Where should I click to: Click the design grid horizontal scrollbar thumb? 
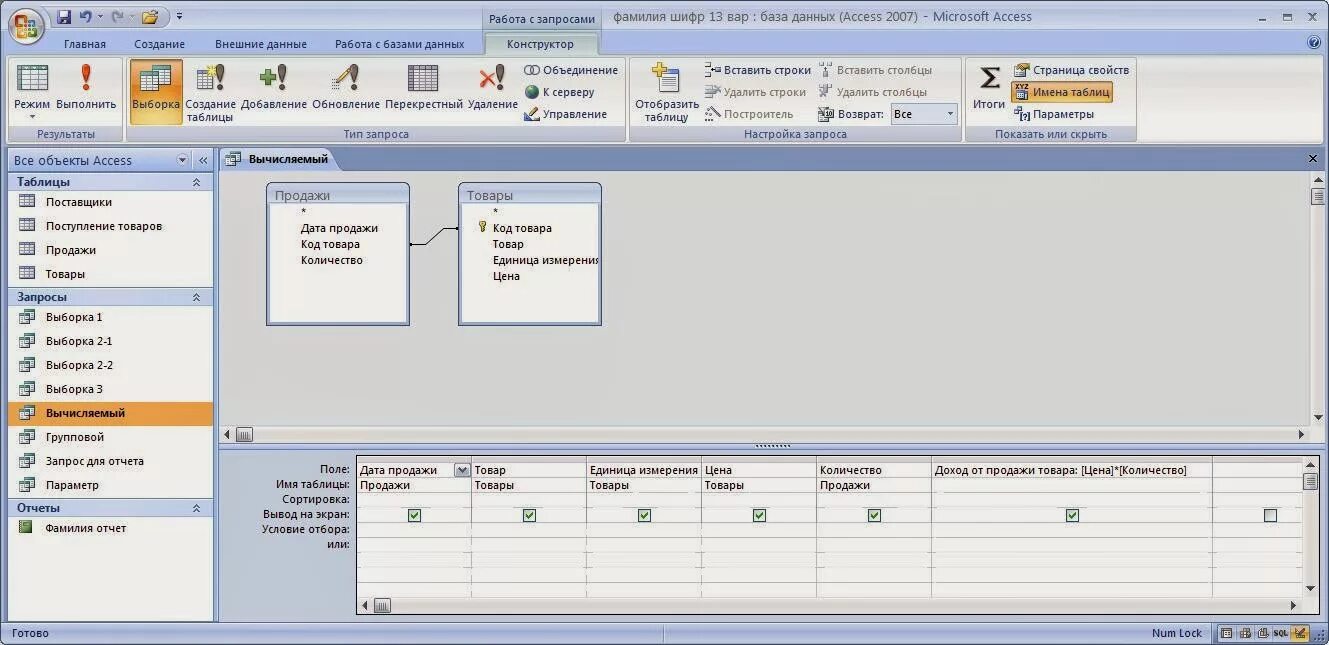coord(382,605)
